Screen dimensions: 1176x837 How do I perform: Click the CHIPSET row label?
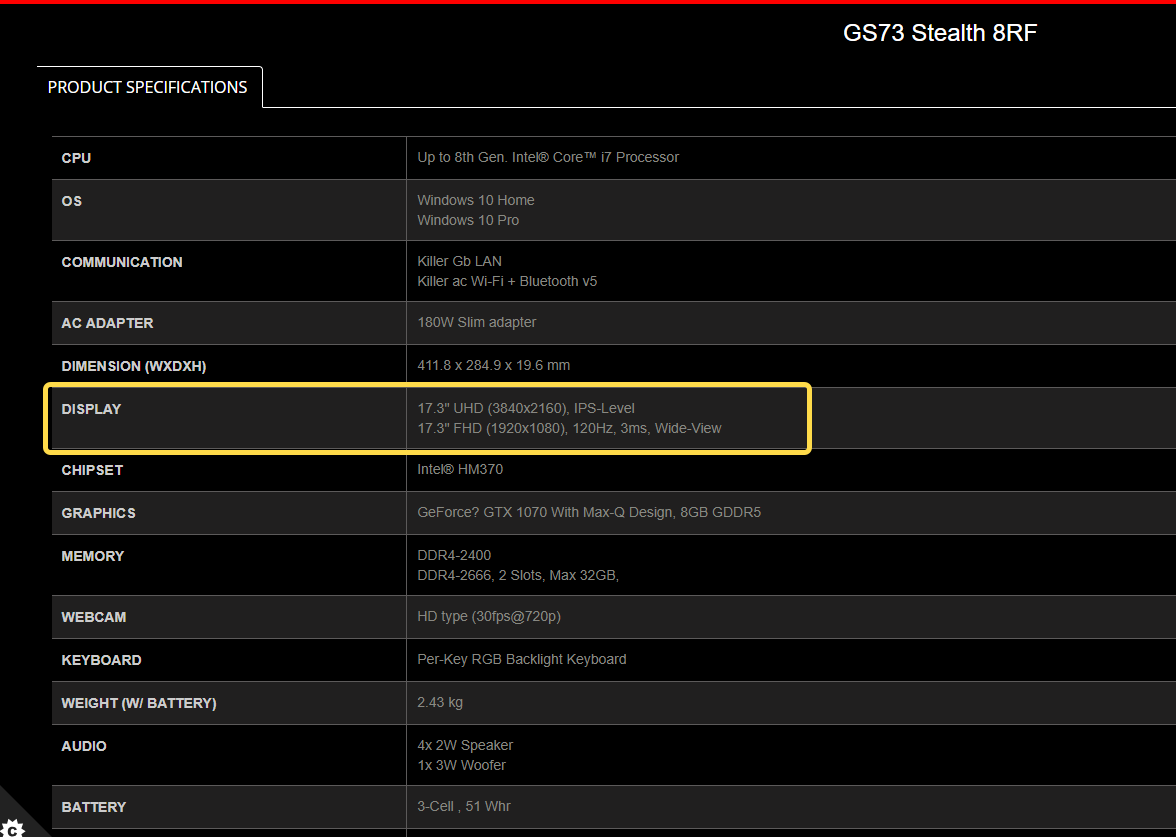click(92, 470)
